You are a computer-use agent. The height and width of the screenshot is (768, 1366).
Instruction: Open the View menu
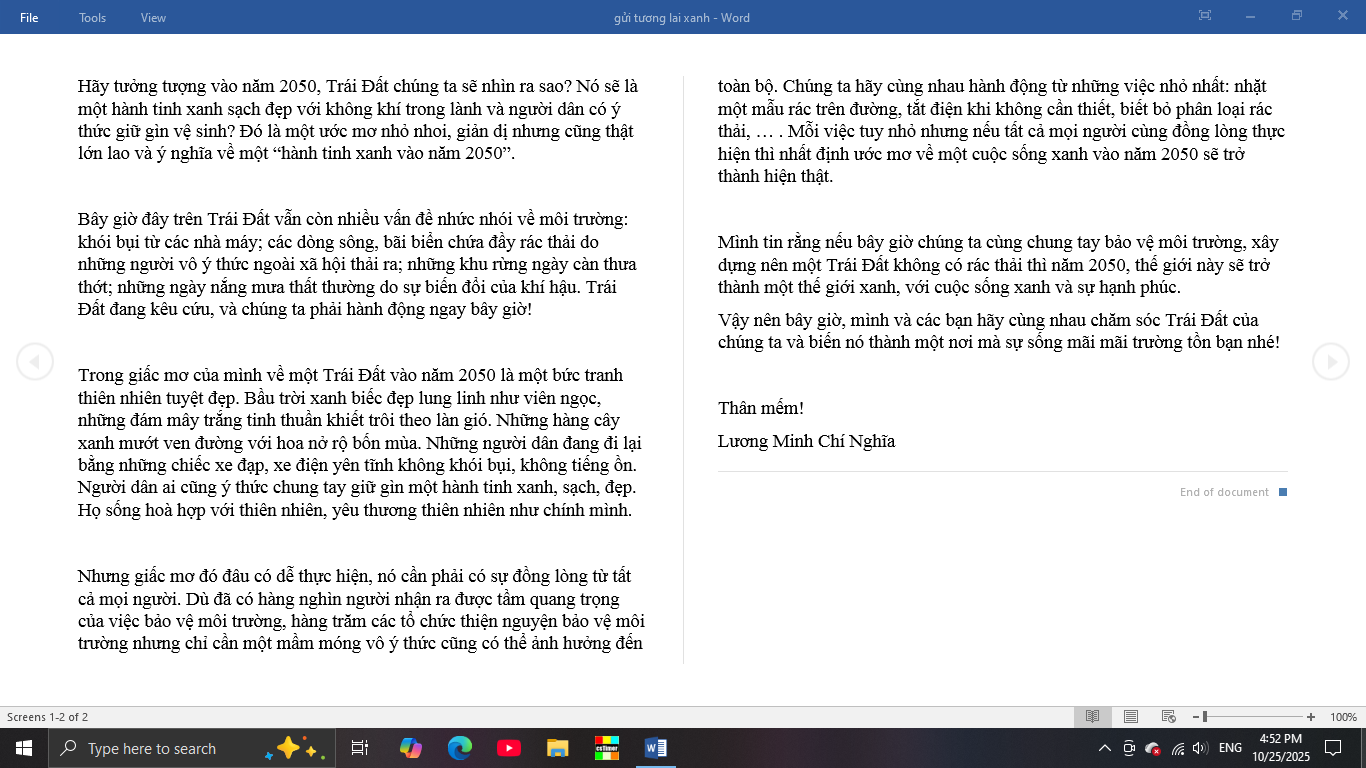click(x=154, y=17)
